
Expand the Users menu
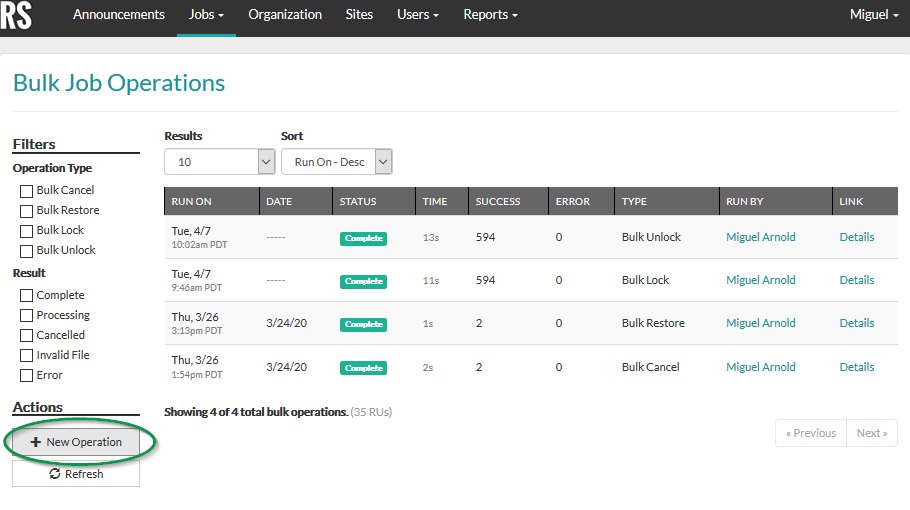click(418, 15)
